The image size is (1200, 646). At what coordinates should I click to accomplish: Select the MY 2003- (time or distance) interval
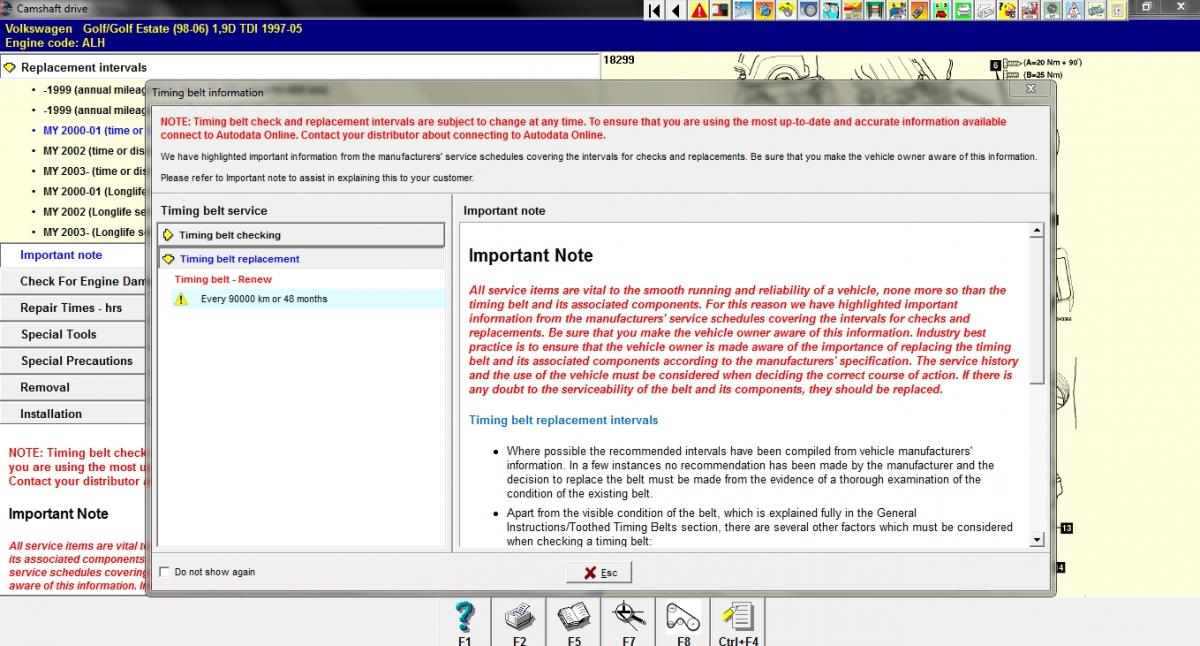[93, 171]
